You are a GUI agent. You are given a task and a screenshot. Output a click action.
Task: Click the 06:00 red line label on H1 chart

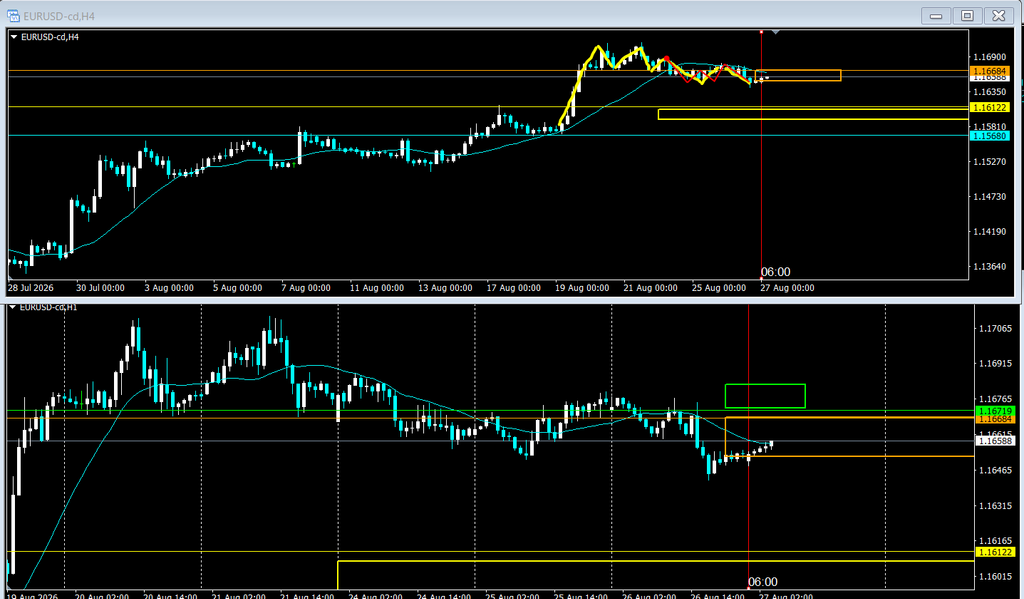tap(763, 582)
